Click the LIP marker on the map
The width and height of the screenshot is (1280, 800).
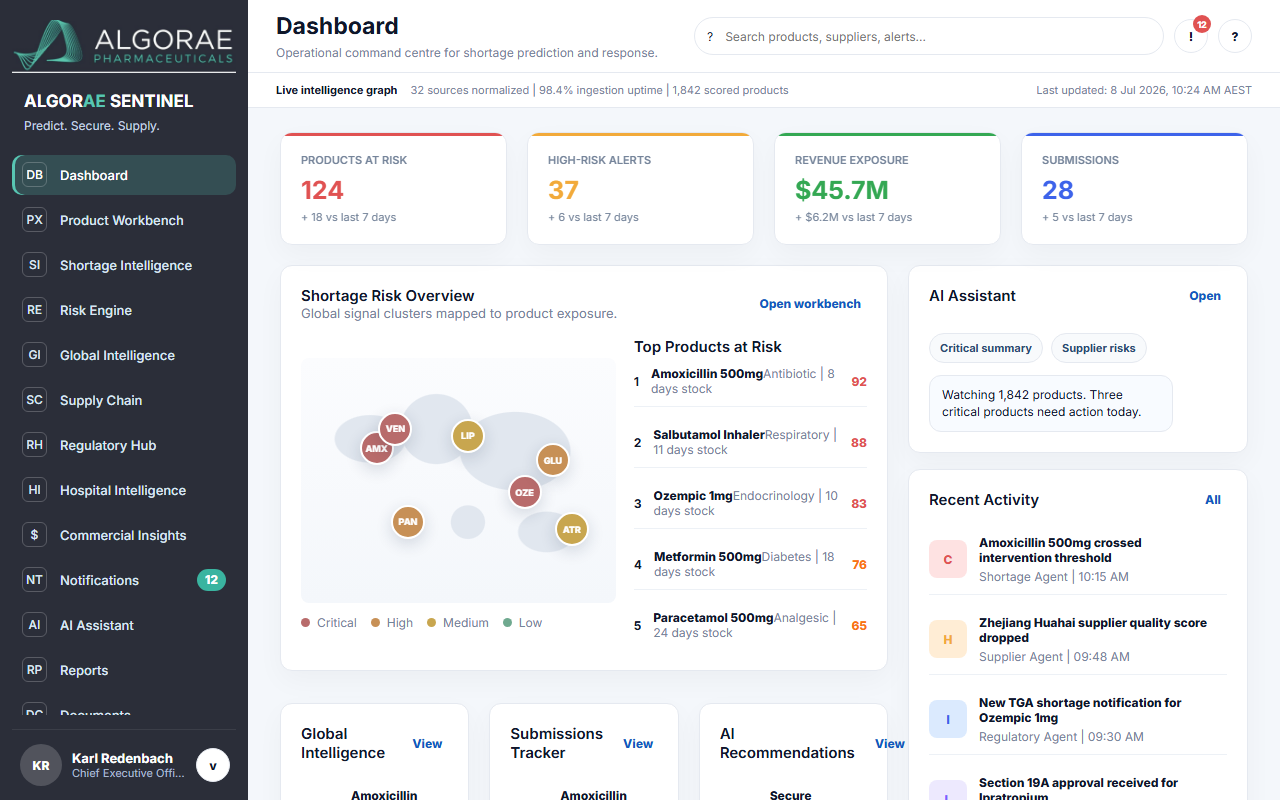pos(467,436)
